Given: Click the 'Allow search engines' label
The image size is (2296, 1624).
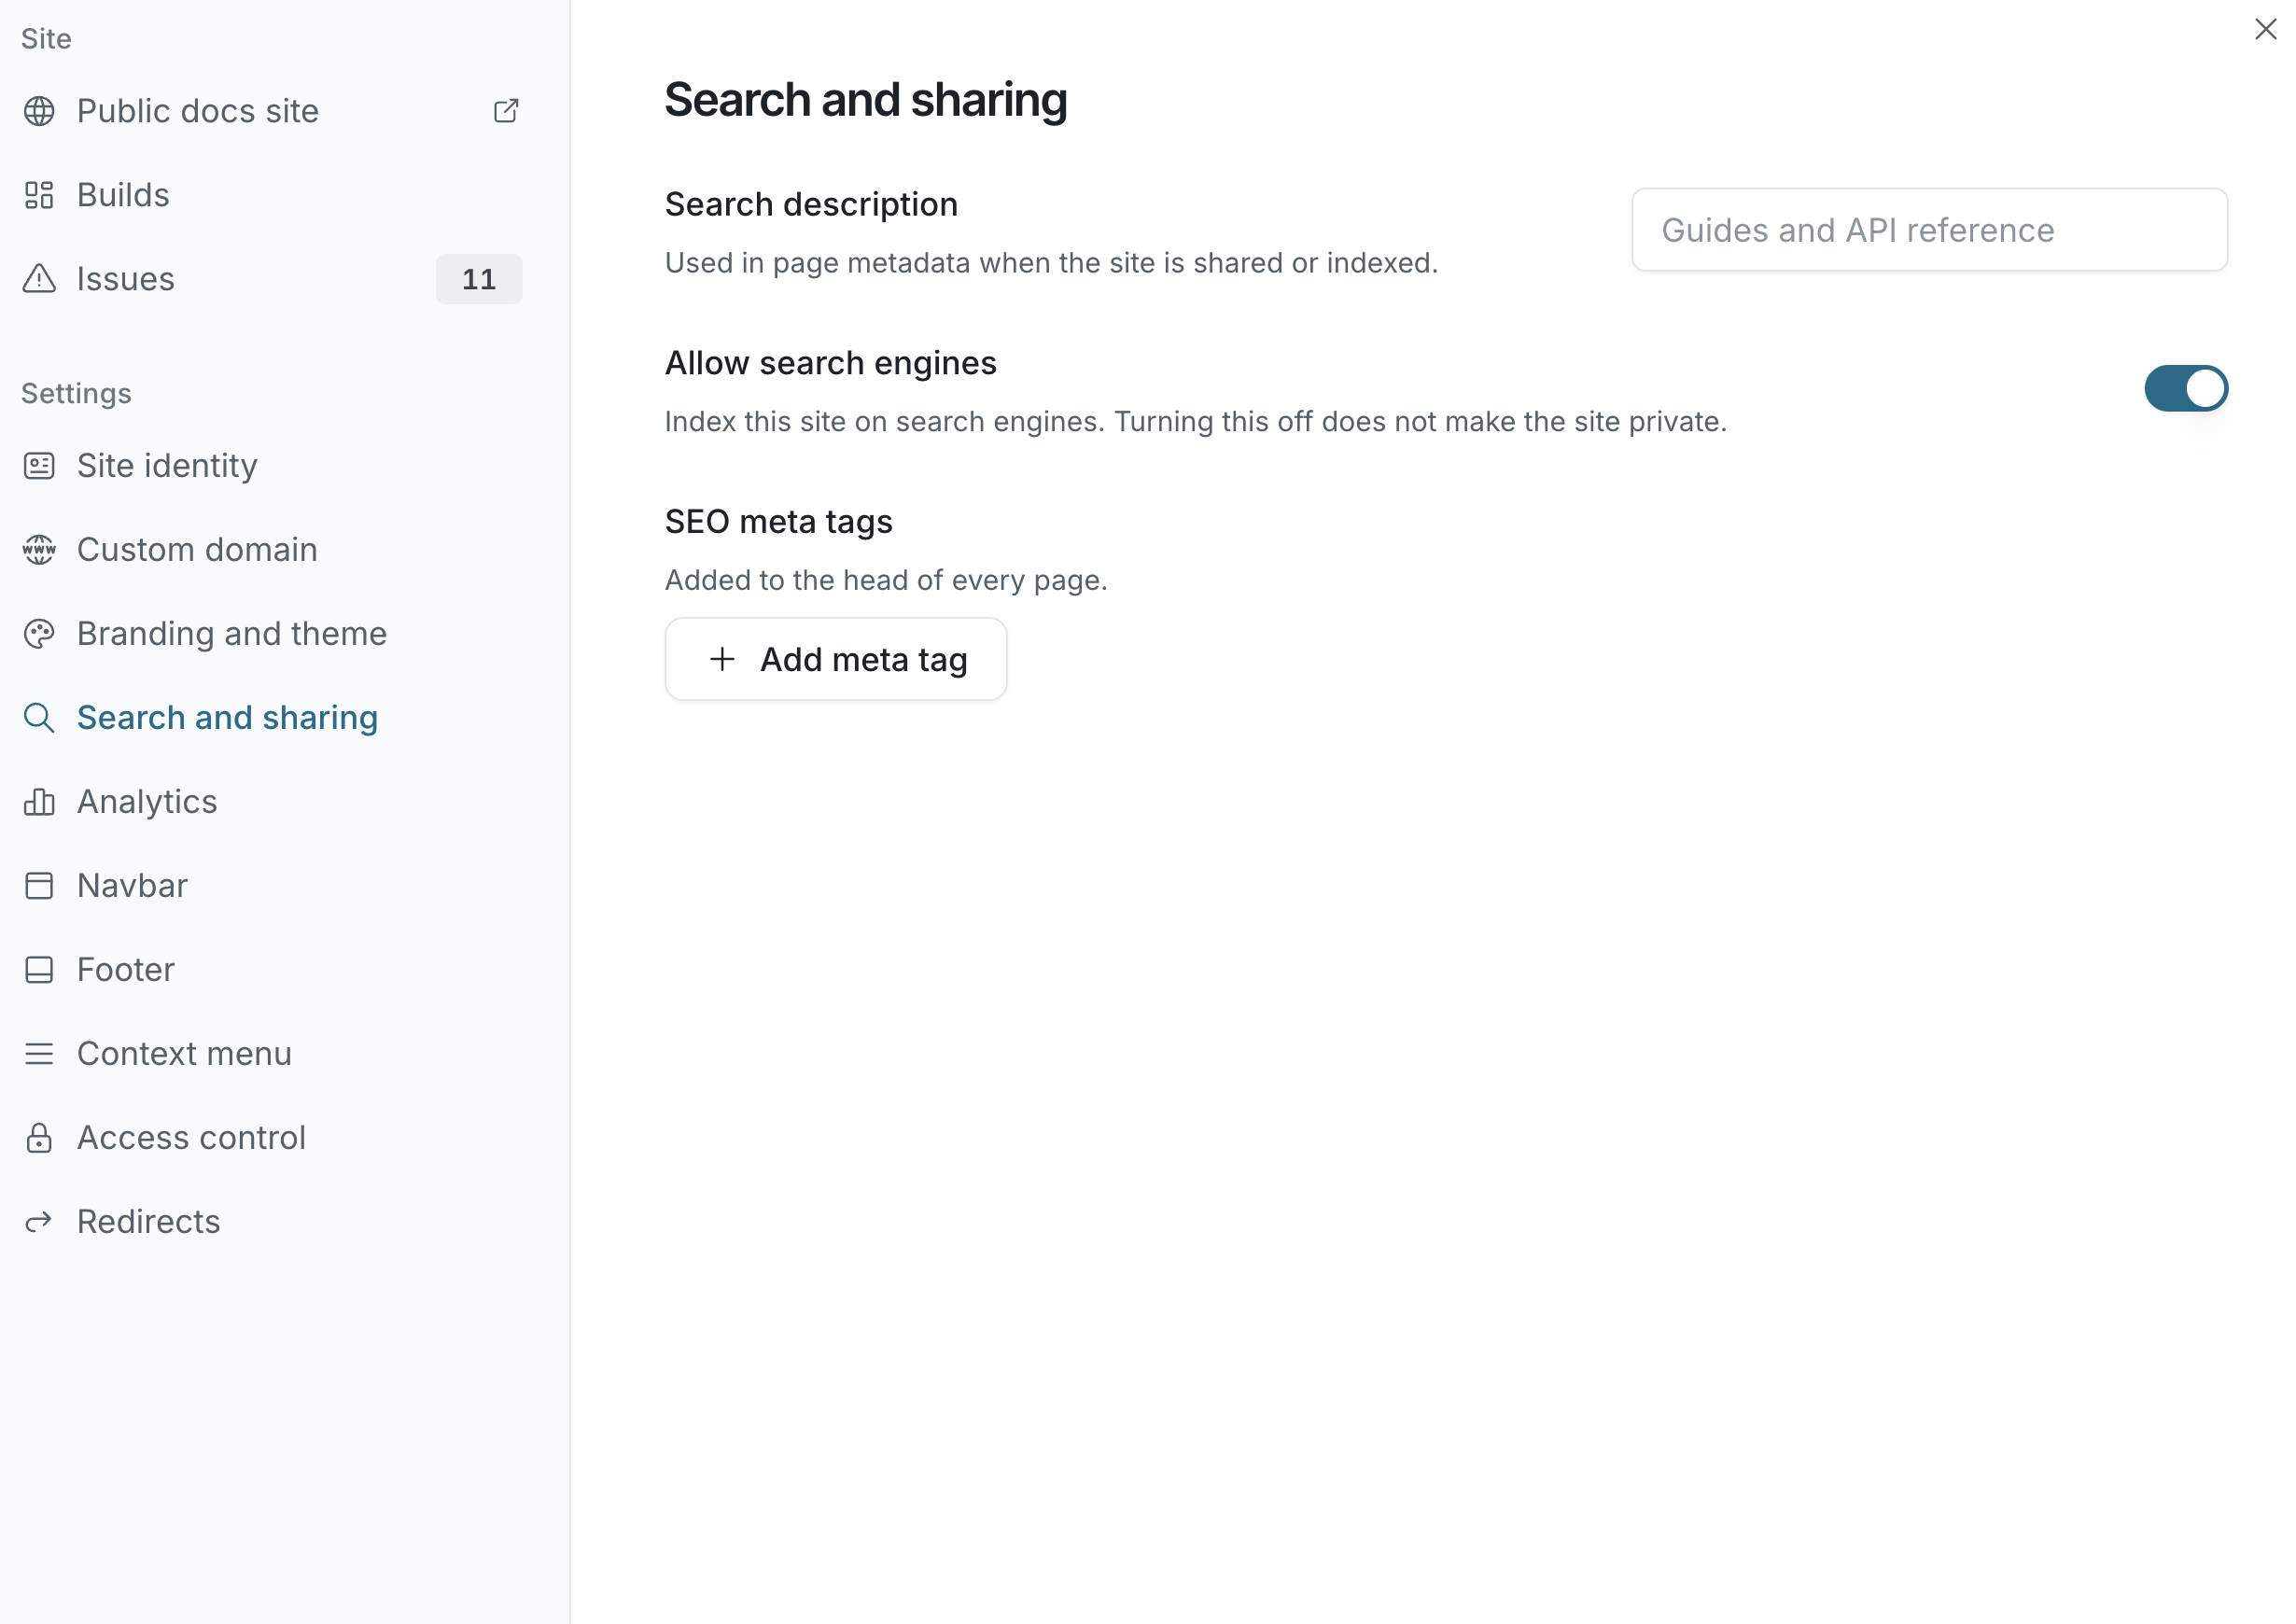Looking at the screenshot, I should pos(831,363).
